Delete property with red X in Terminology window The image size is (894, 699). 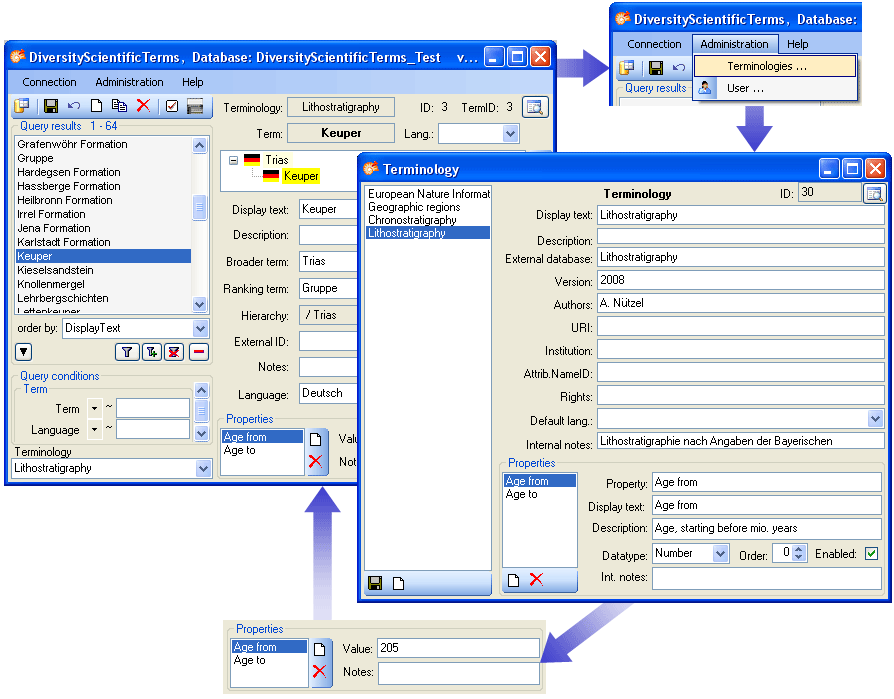536,580
